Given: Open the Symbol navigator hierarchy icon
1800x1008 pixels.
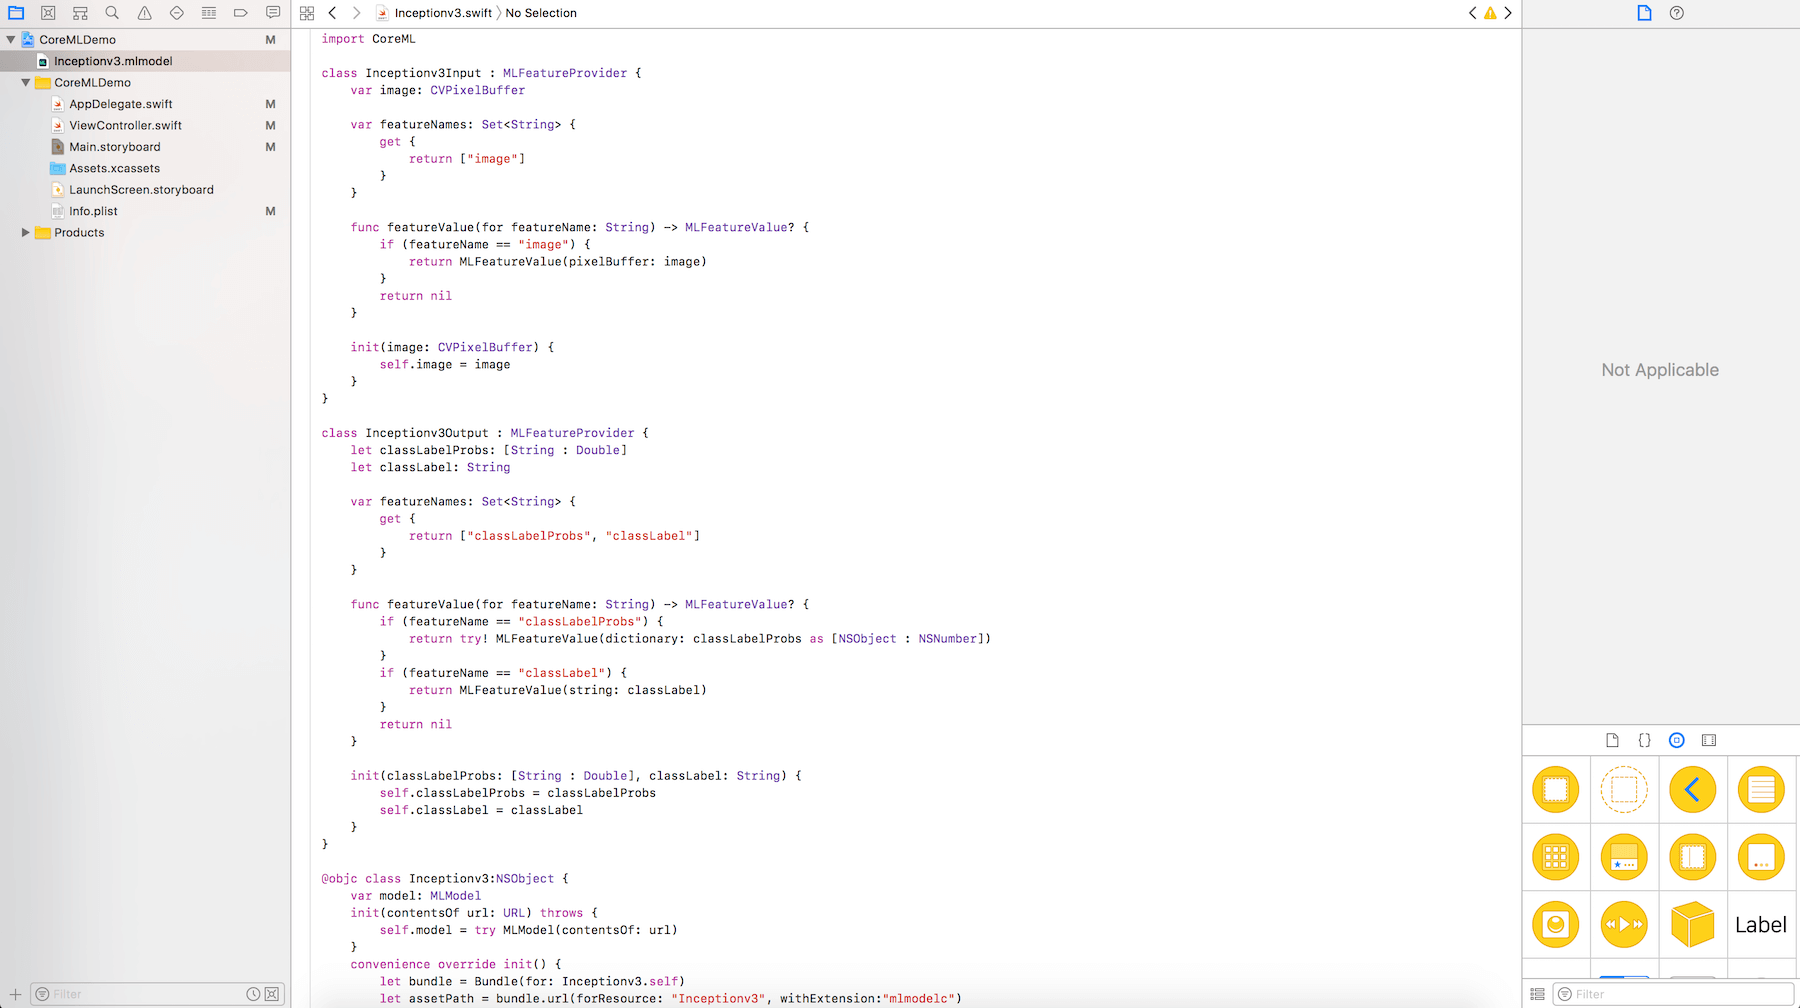Looking at the screenshot, I should (x=80, y=13).
